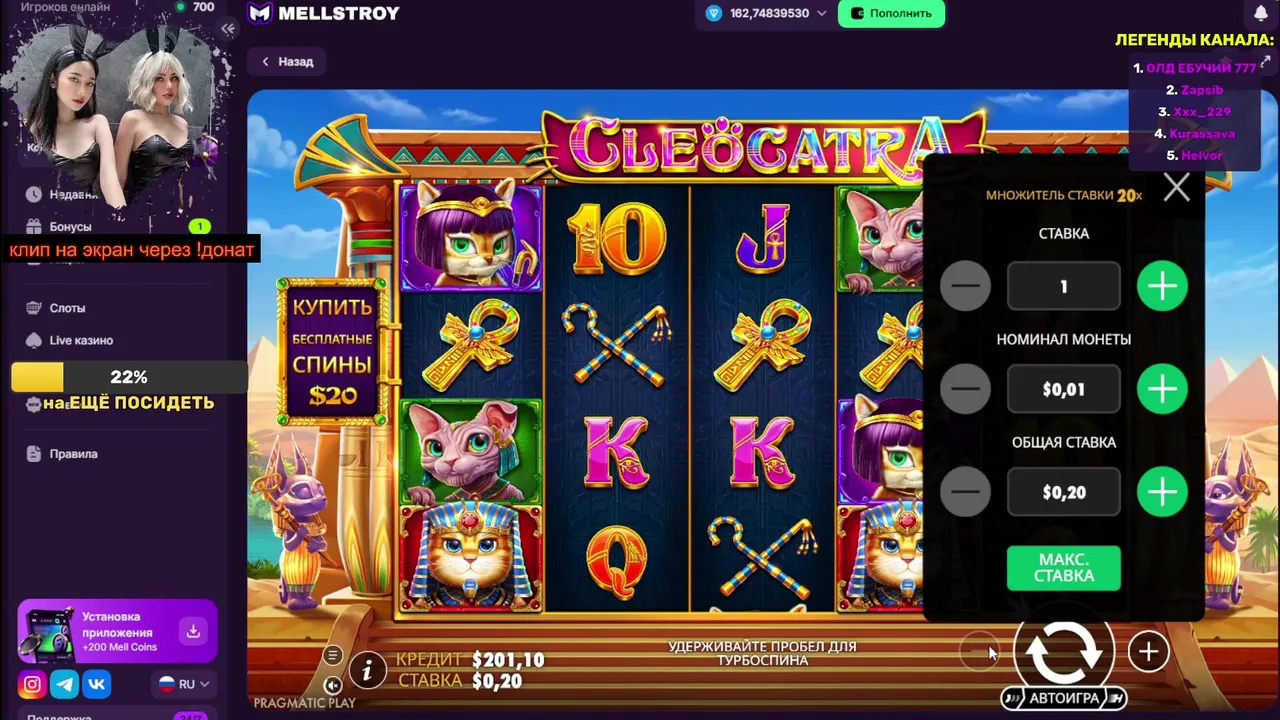Open the RU language dropdown
The height and width of the screenshot is (720, 1280).
[185, 684]
